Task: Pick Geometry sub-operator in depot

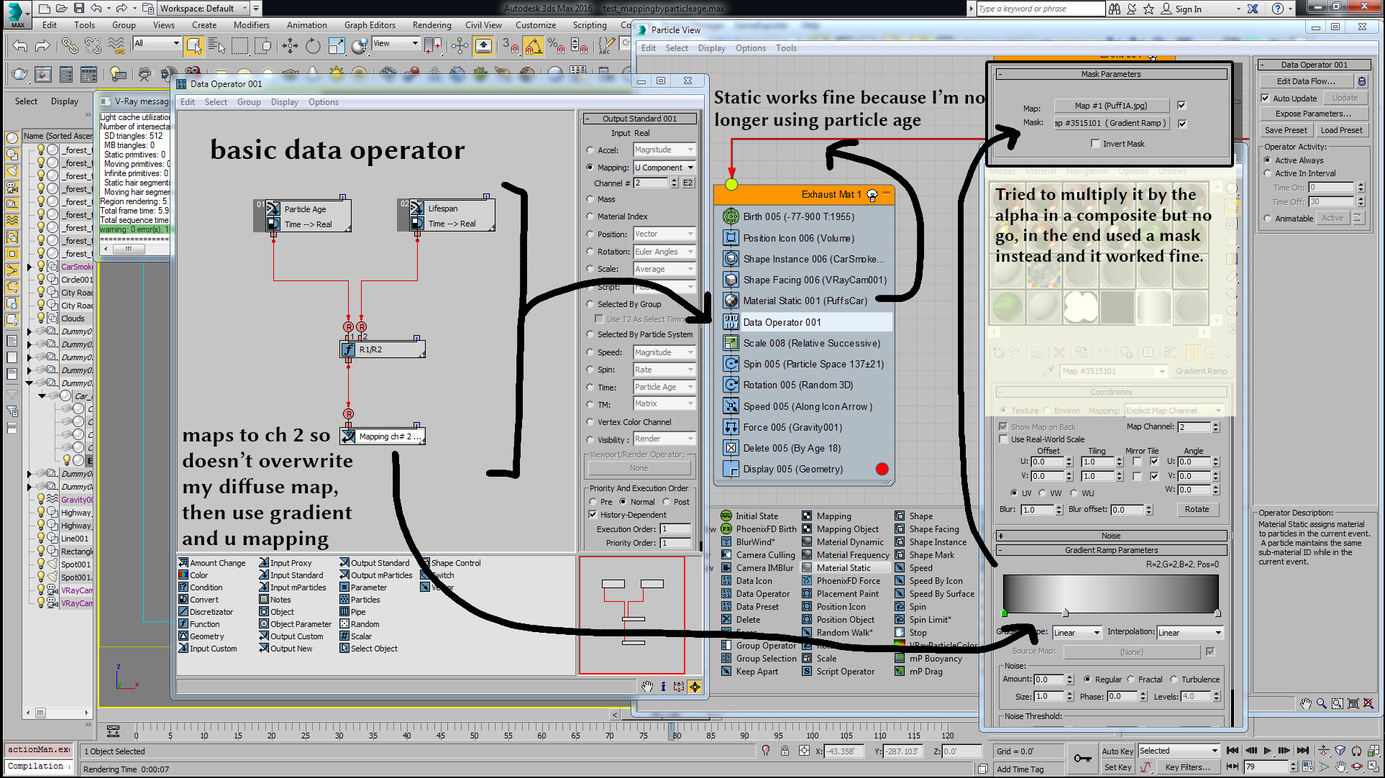Action: [201, 636]
